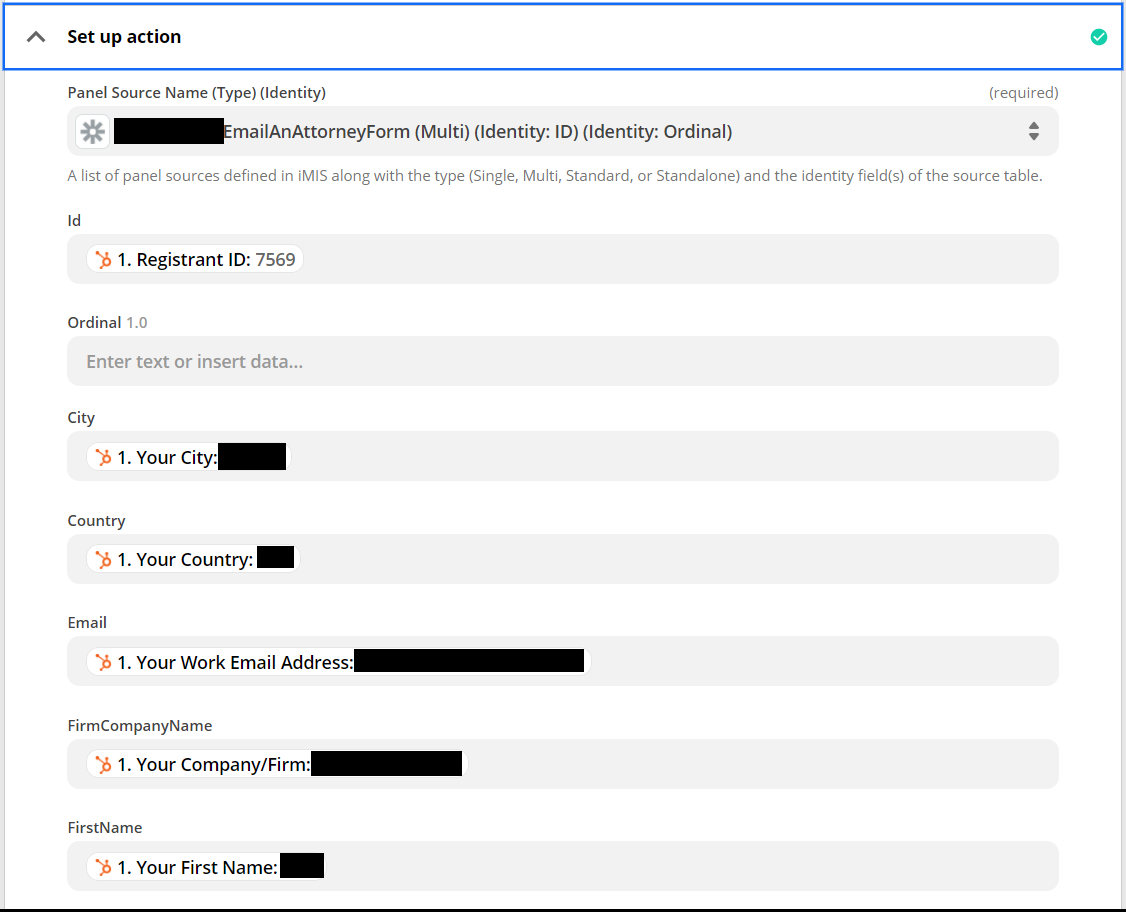
Task: Select the Registrant ID 7569 value text
Action: (x=275, y=260)
